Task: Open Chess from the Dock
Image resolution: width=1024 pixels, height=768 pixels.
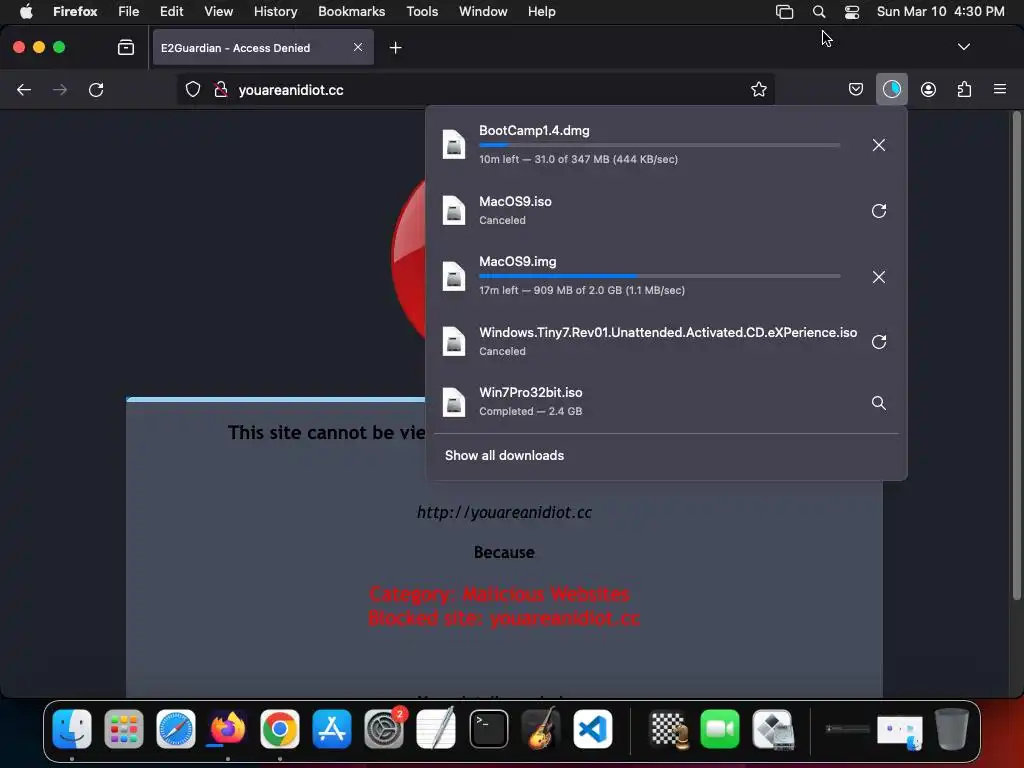Action: 669,729
